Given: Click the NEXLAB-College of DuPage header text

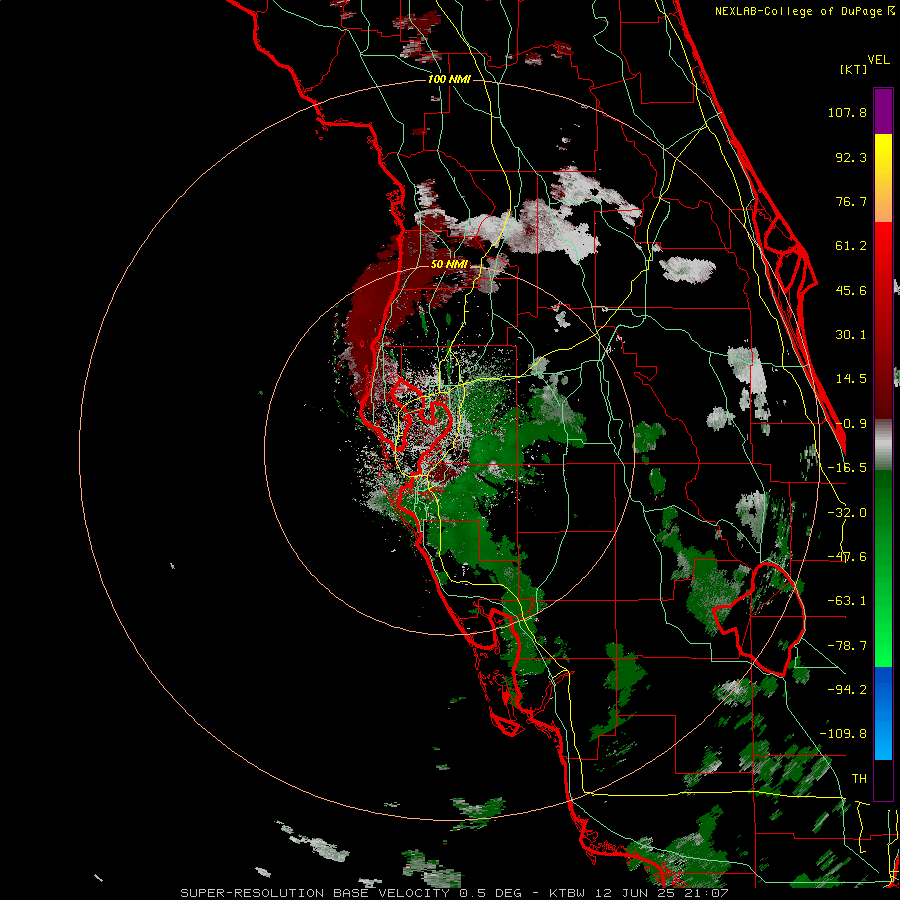Looking at the screenshot, I should pyautogui.click(x=804, y=11).
